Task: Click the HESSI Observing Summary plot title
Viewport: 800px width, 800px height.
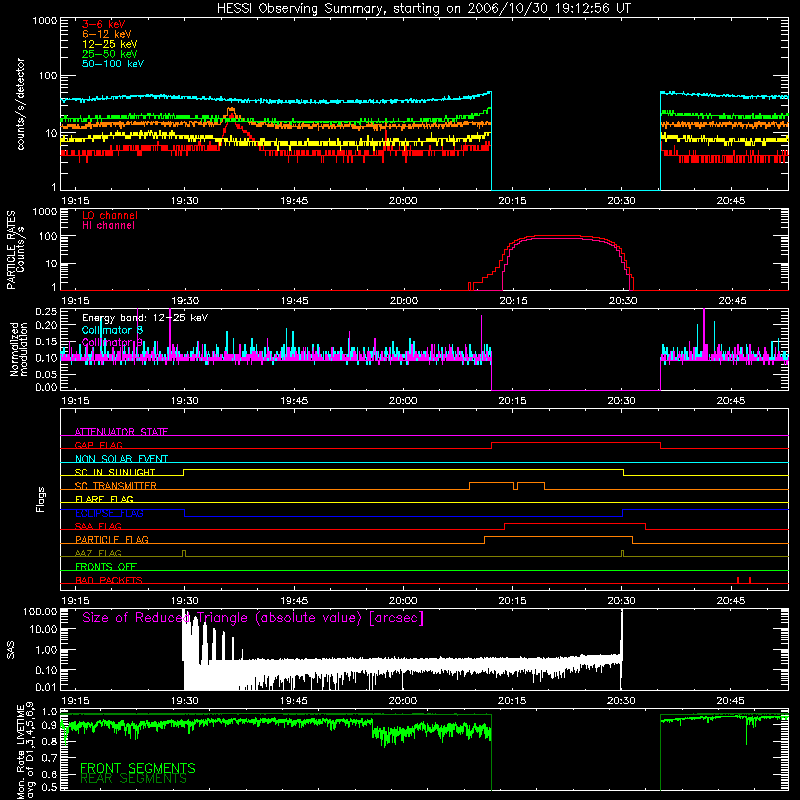Action: 423,9
